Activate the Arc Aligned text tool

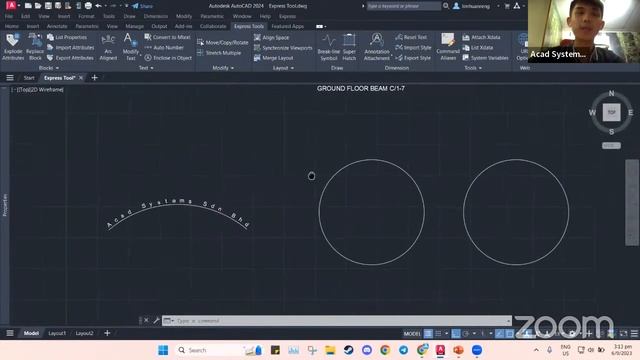[108, 47]
